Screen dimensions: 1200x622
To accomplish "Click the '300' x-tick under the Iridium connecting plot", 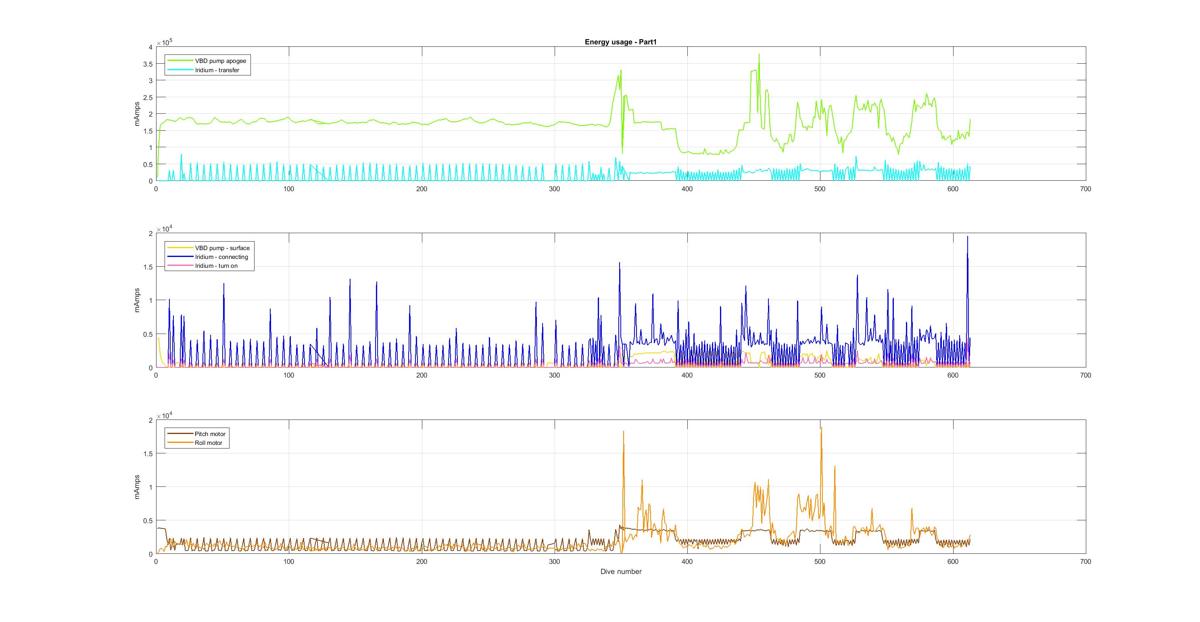I will 554,375.
